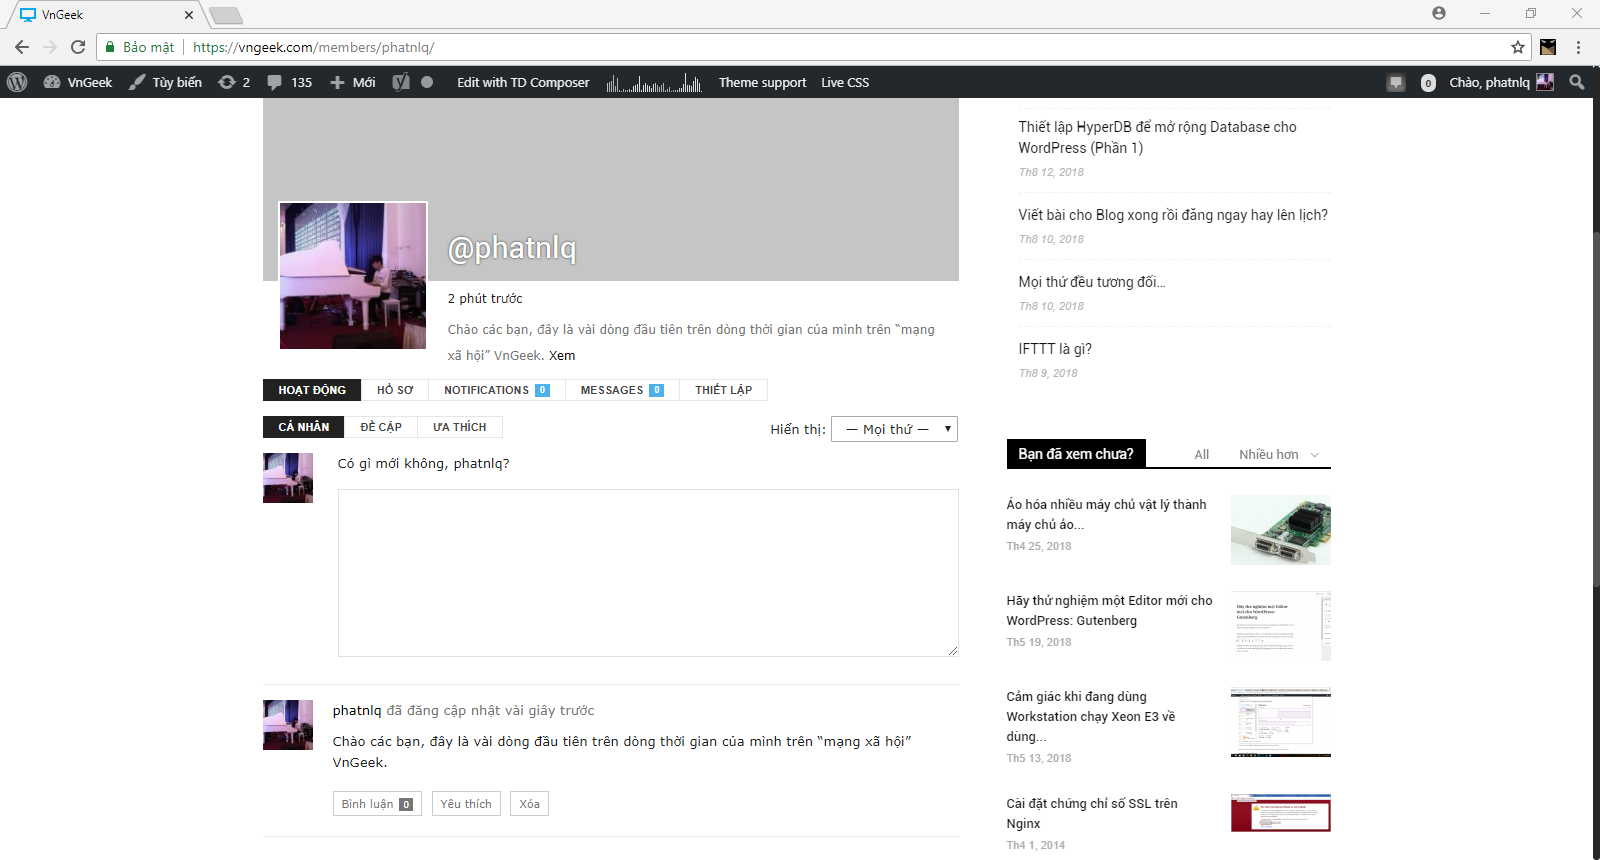Click notification count badge 0
This screenshot has width=1600, height=860.
click(x=1428, y=83)
